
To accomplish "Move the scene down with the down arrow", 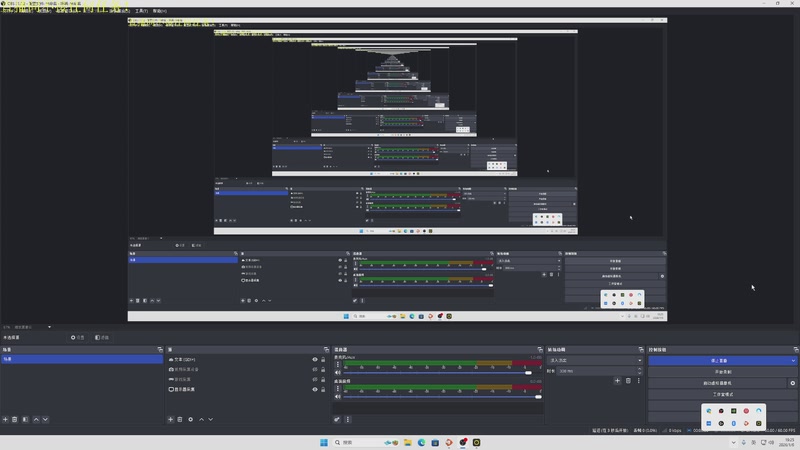I will [45, 419].
